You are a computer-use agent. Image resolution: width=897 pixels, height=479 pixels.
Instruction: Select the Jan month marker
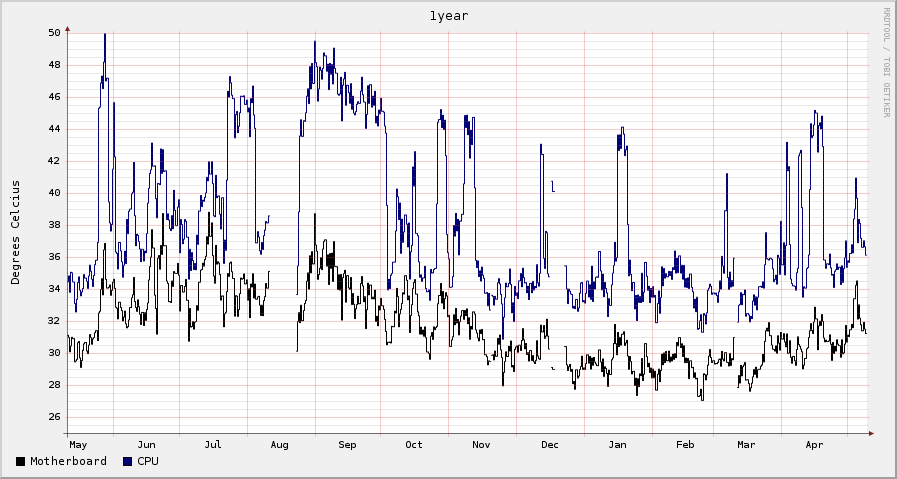click(618, 444)
